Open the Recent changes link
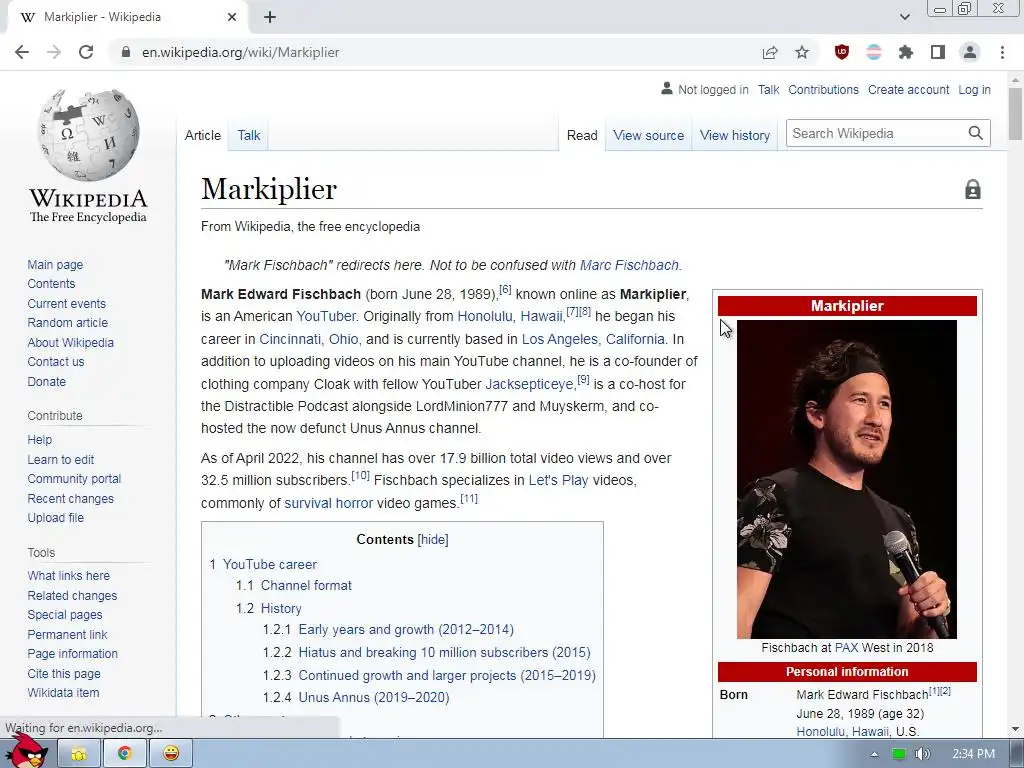The image size is (1024, 768). click(x=71, y=498)
